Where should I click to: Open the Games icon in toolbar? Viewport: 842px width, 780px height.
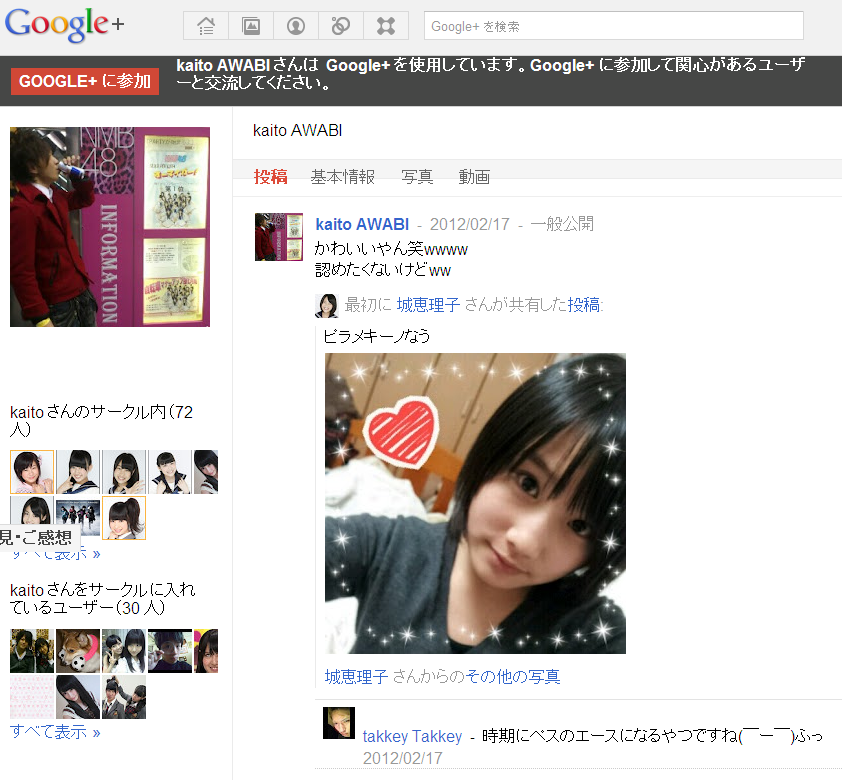pyautogui.click(x=386, y=26)
